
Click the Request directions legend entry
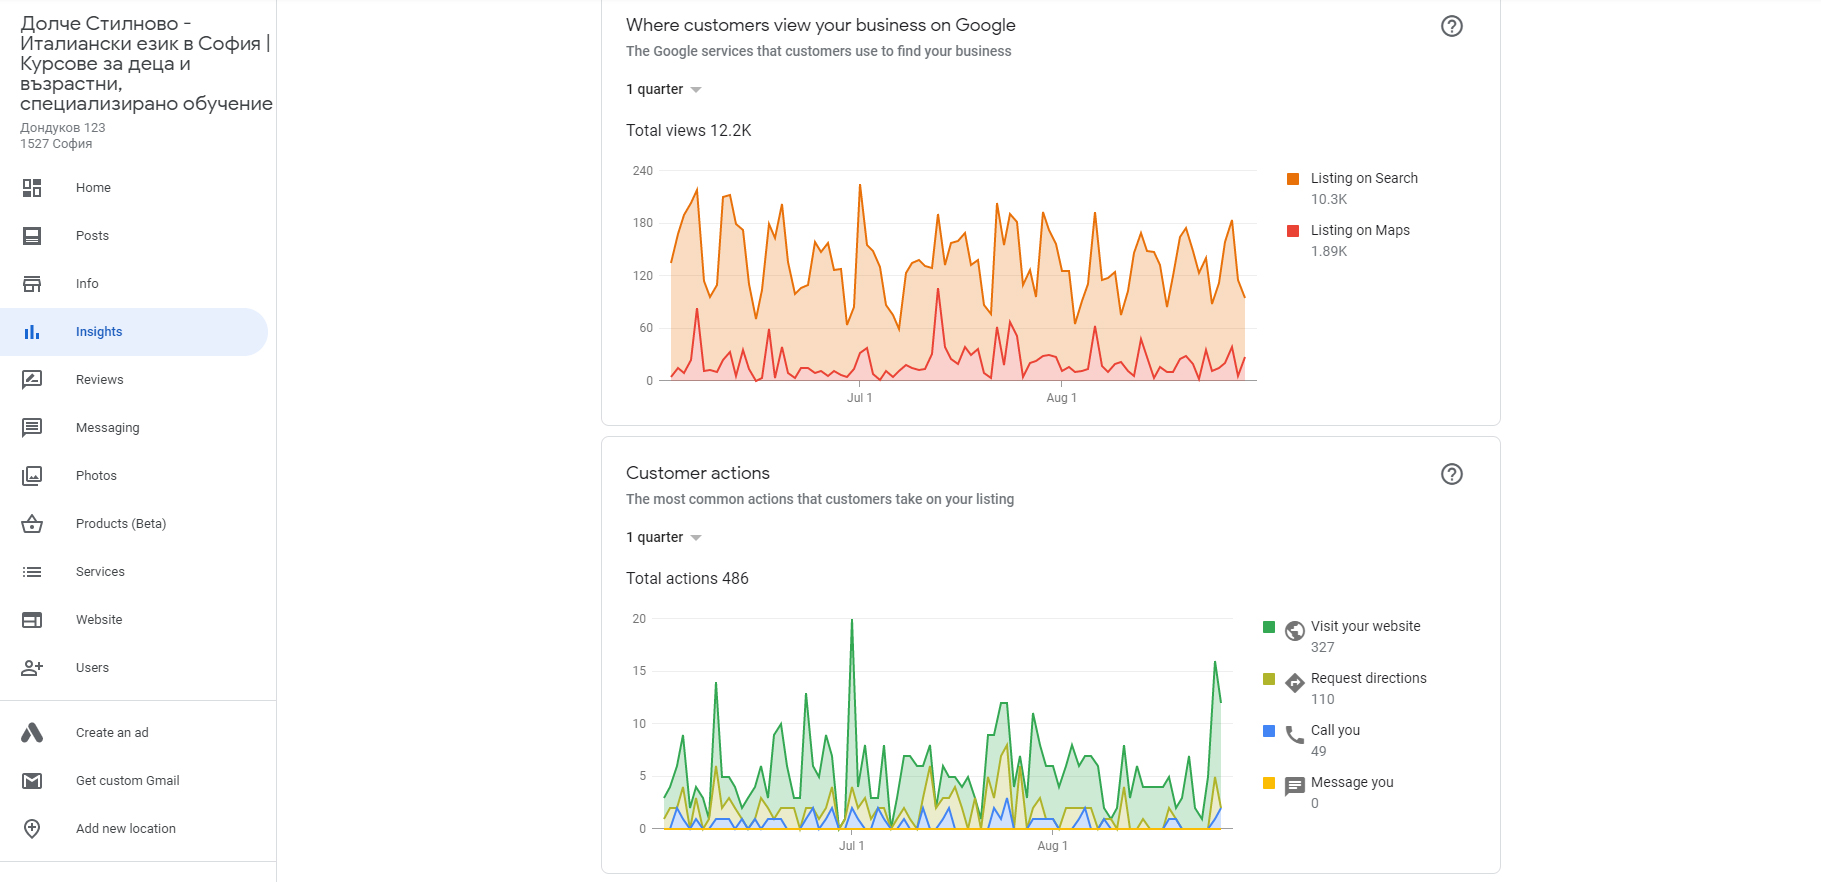click(1368, 679)
